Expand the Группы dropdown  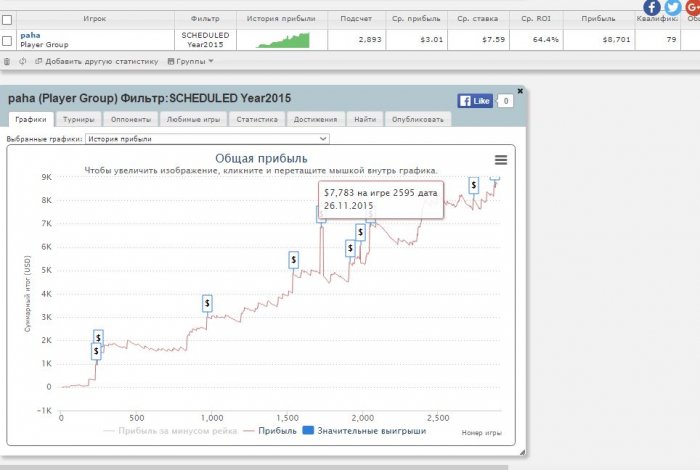[x=191, y=62]
